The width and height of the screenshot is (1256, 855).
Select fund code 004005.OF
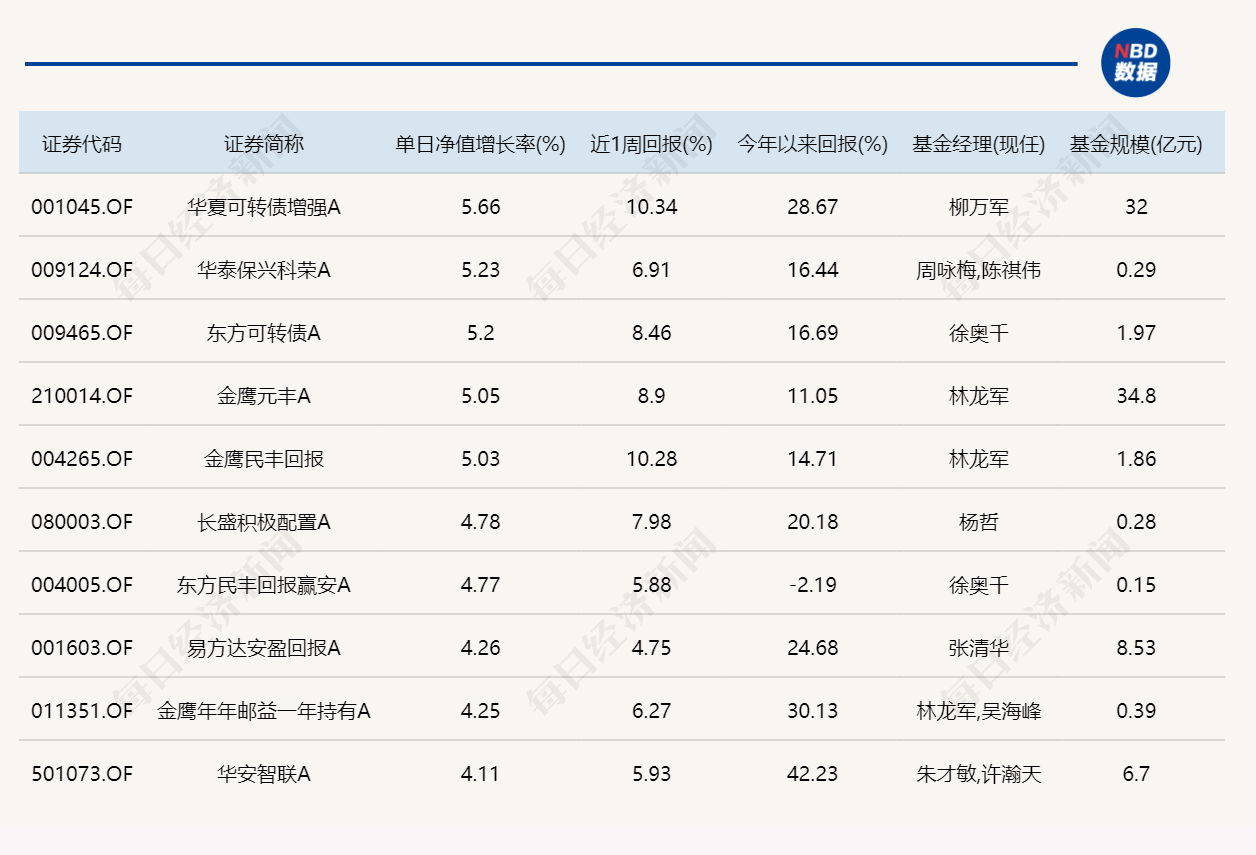point(82,585)
